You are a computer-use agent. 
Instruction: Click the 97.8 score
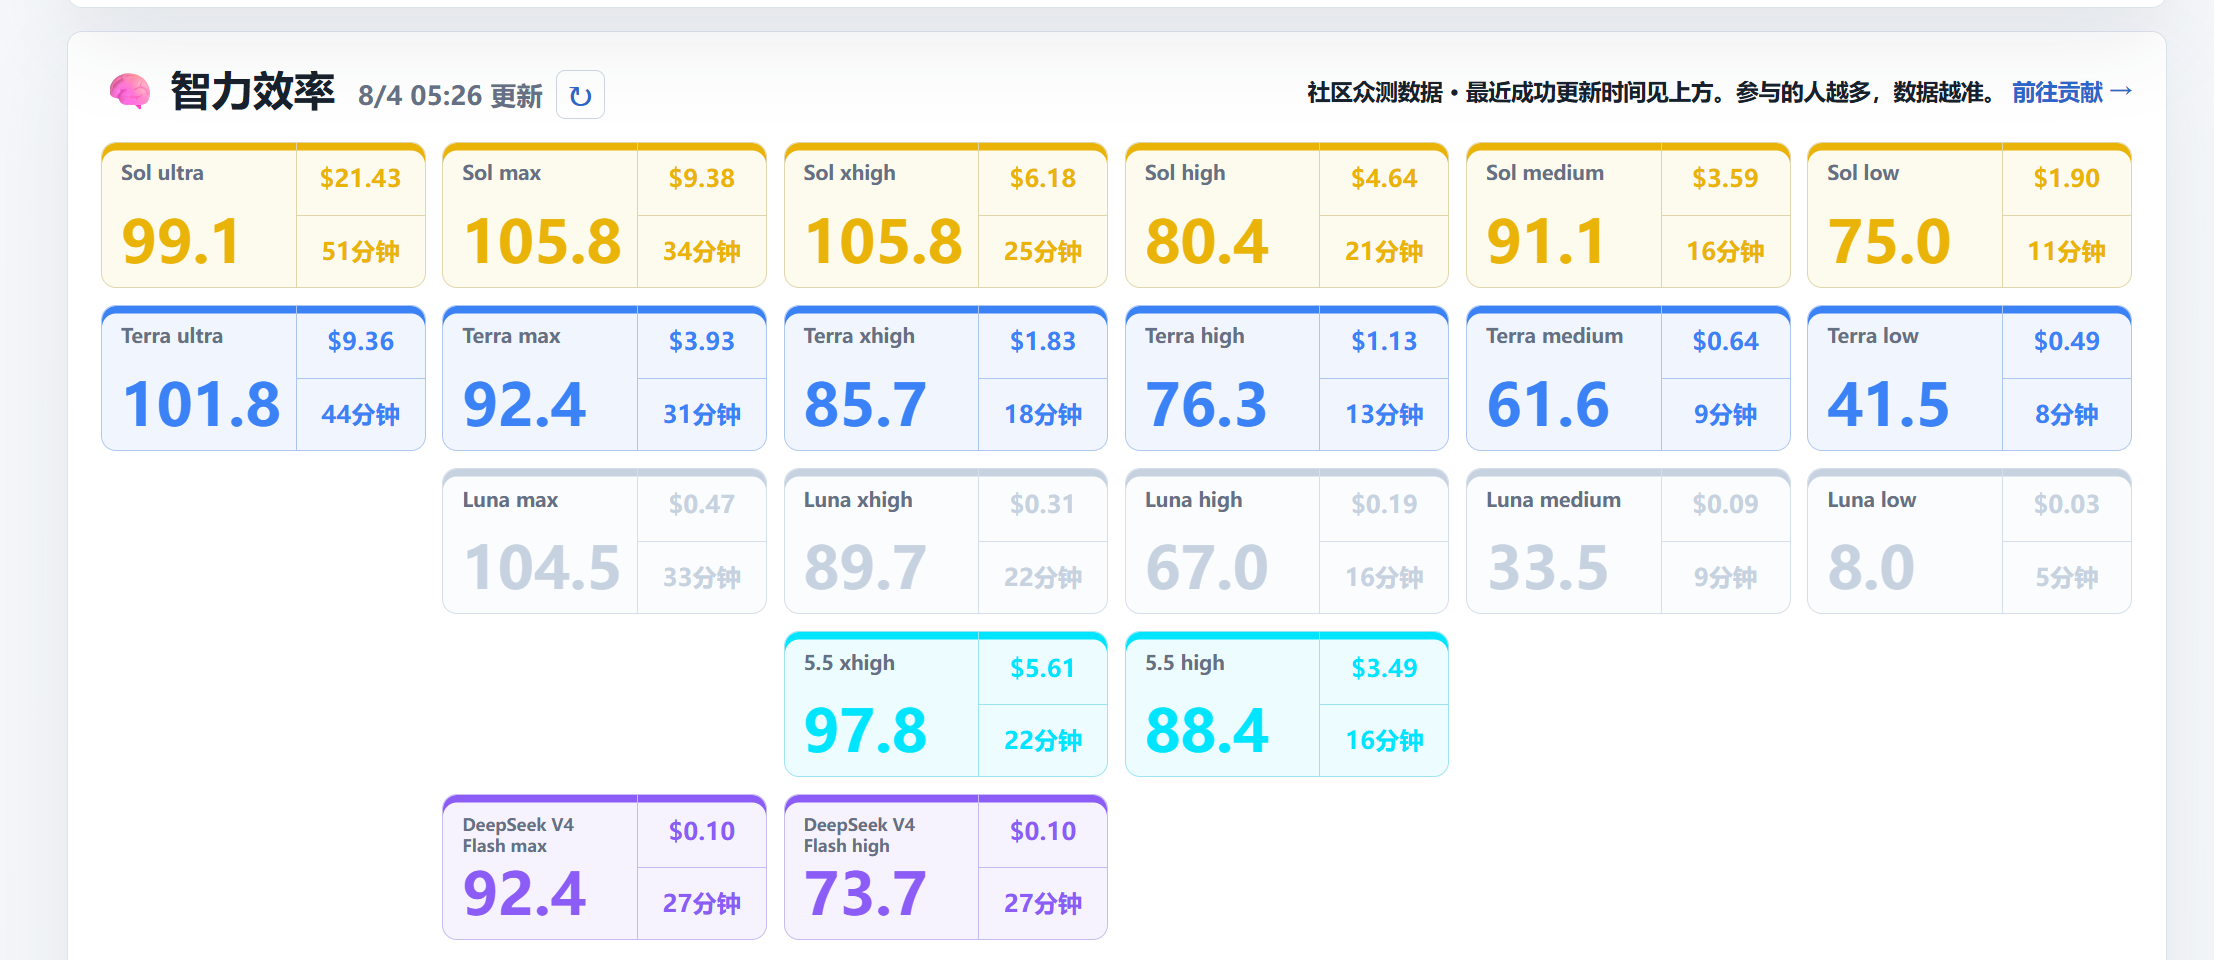(866, 731)
